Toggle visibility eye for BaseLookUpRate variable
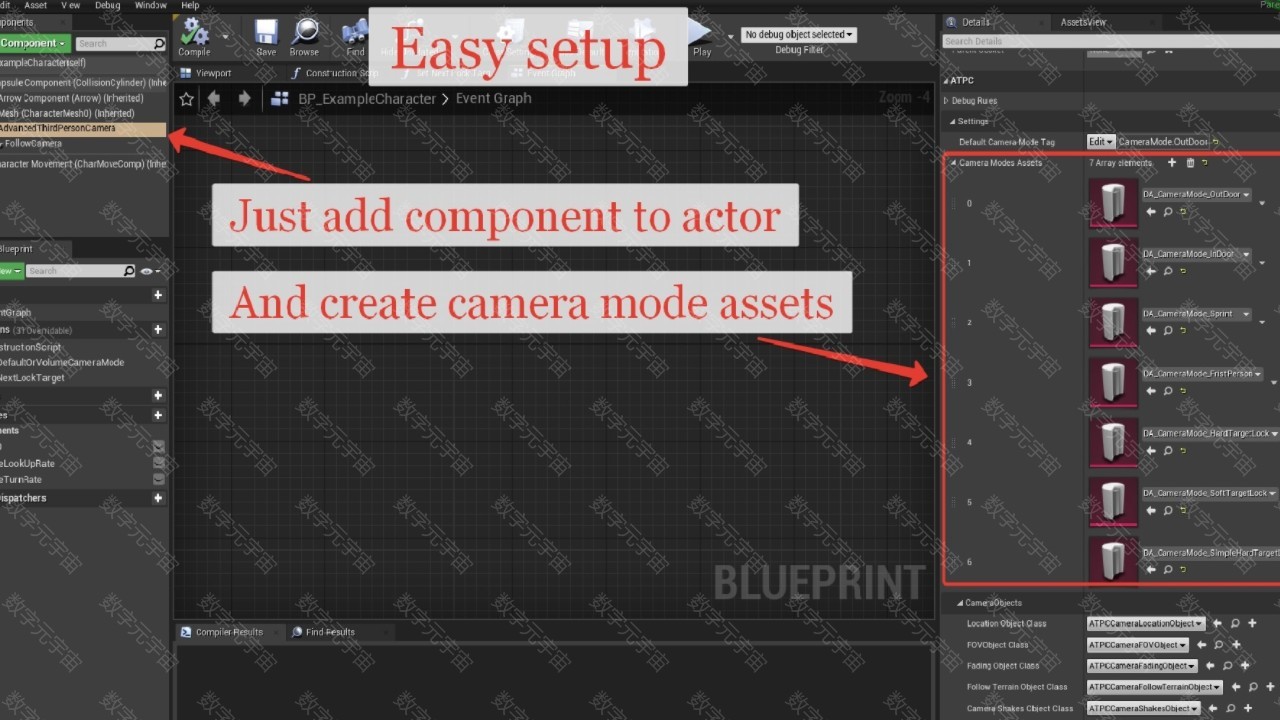Screen dimensions: 1280x720 (x=158, y=463)
